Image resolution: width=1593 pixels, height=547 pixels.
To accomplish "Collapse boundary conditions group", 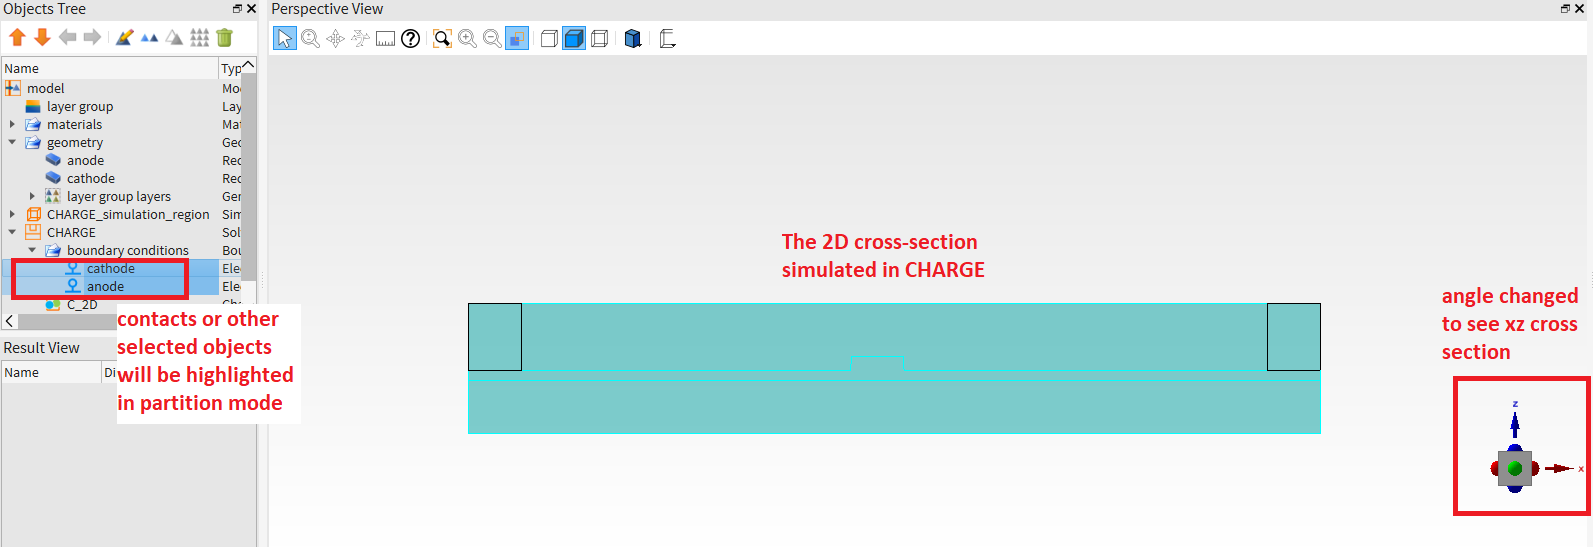I will pos(32,250).
